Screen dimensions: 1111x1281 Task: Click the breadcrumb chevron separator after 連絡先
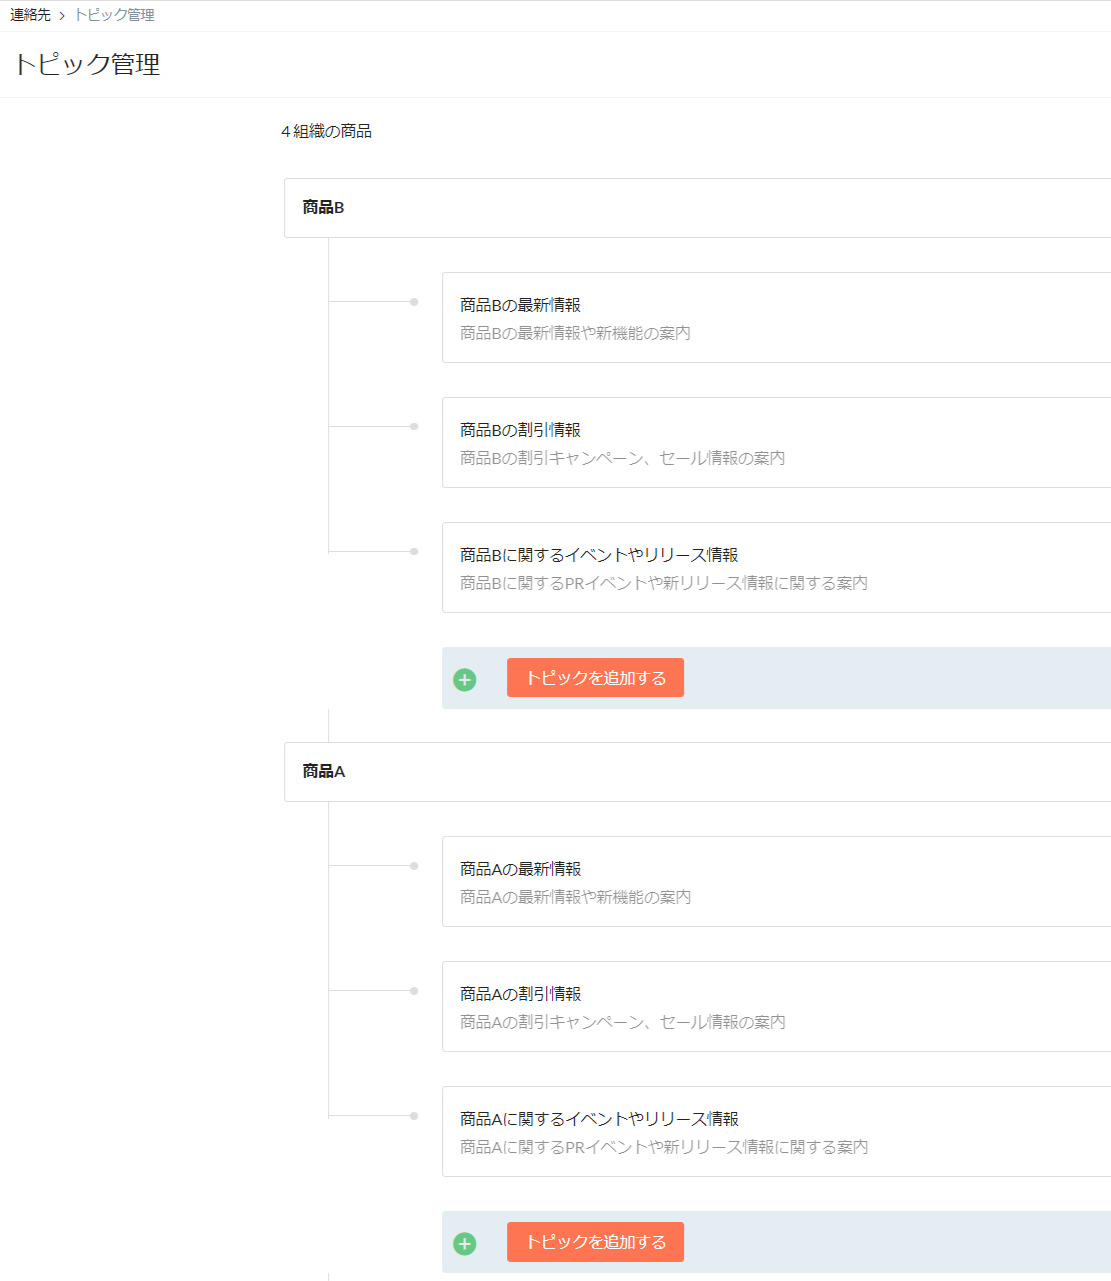62,16
